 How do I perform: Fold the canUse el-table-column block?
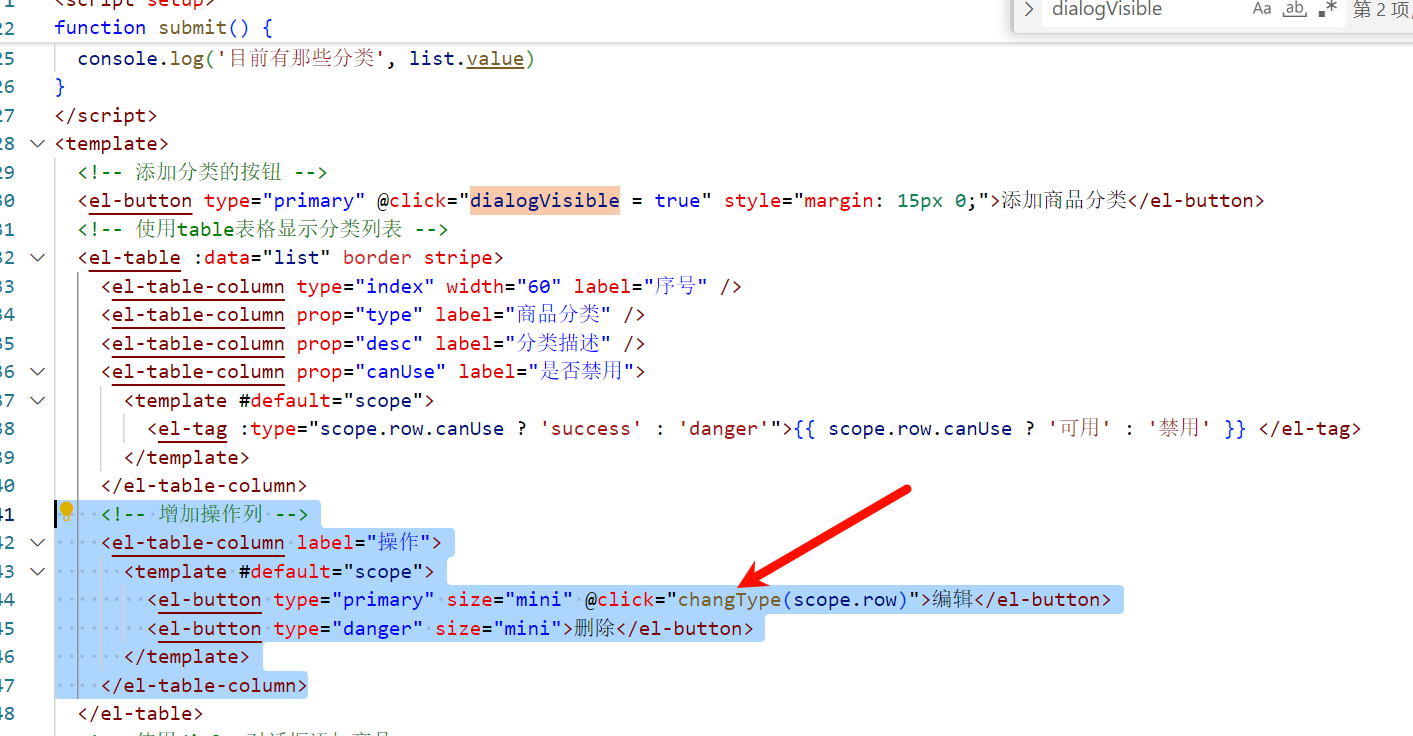point(37,371)
